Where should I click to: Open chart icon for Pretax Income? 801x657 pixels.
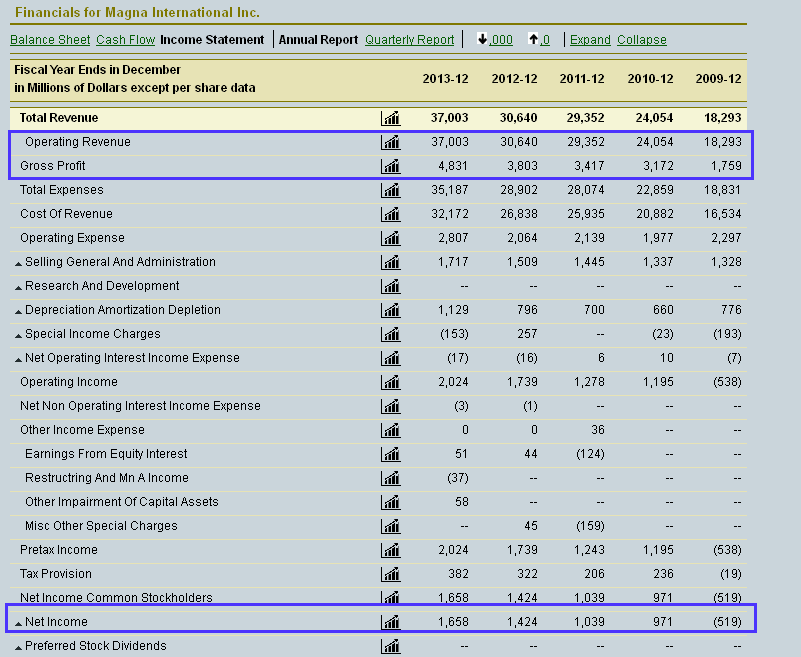coord(391,550)
